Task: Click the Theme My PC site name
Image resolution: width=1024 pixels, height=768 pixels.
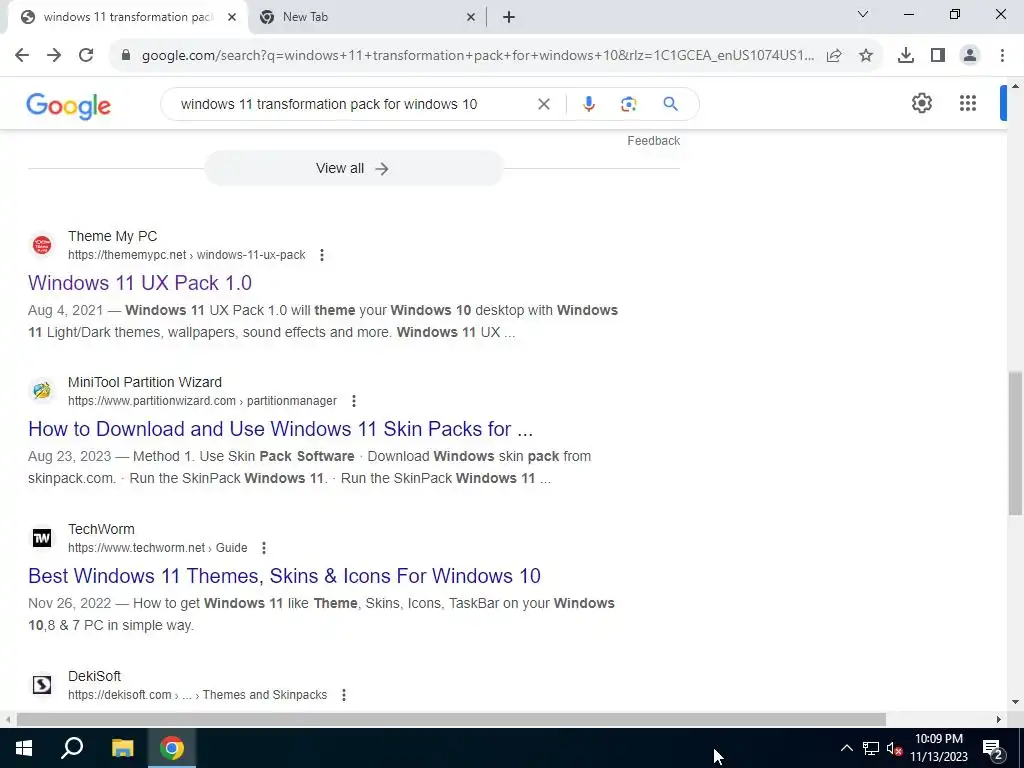Action: tap(112, 236)
